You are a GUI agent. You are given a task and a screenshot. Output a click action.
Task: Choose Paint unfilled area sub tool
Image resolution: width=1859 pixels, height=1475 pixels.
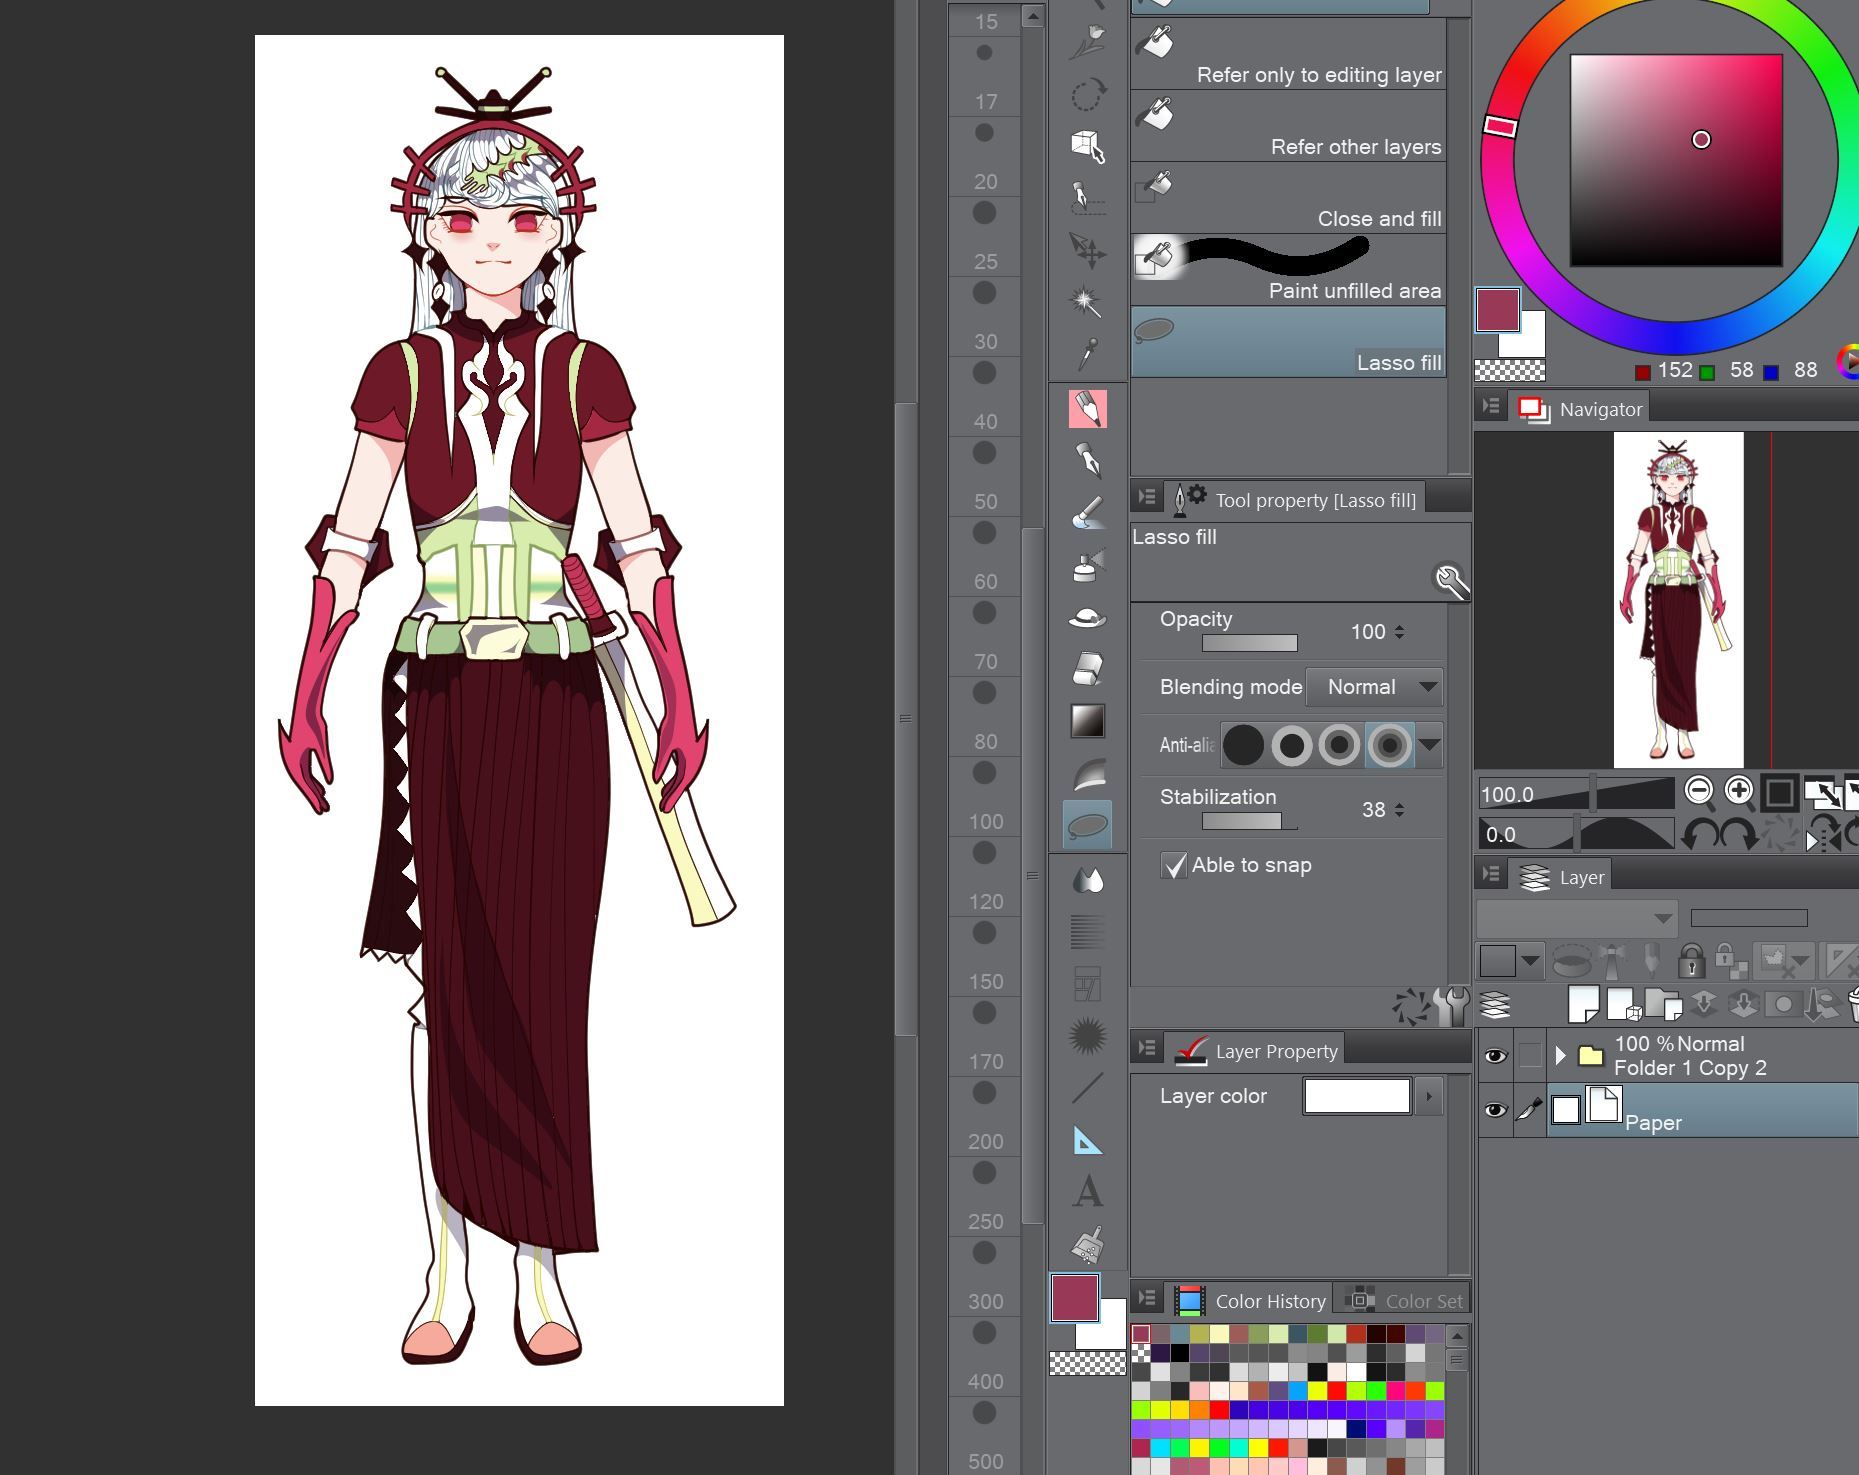(x=1289, y=270)
